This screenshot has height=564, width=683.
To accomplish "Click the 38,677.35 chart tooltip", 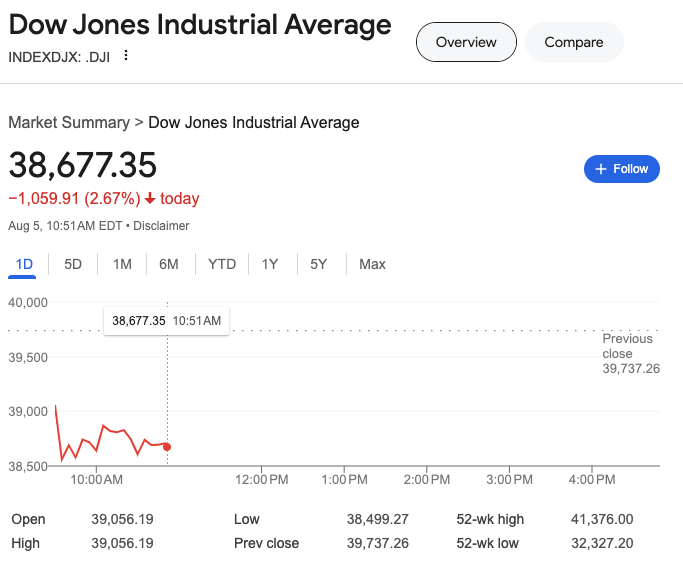I will [x=167, y=321].
